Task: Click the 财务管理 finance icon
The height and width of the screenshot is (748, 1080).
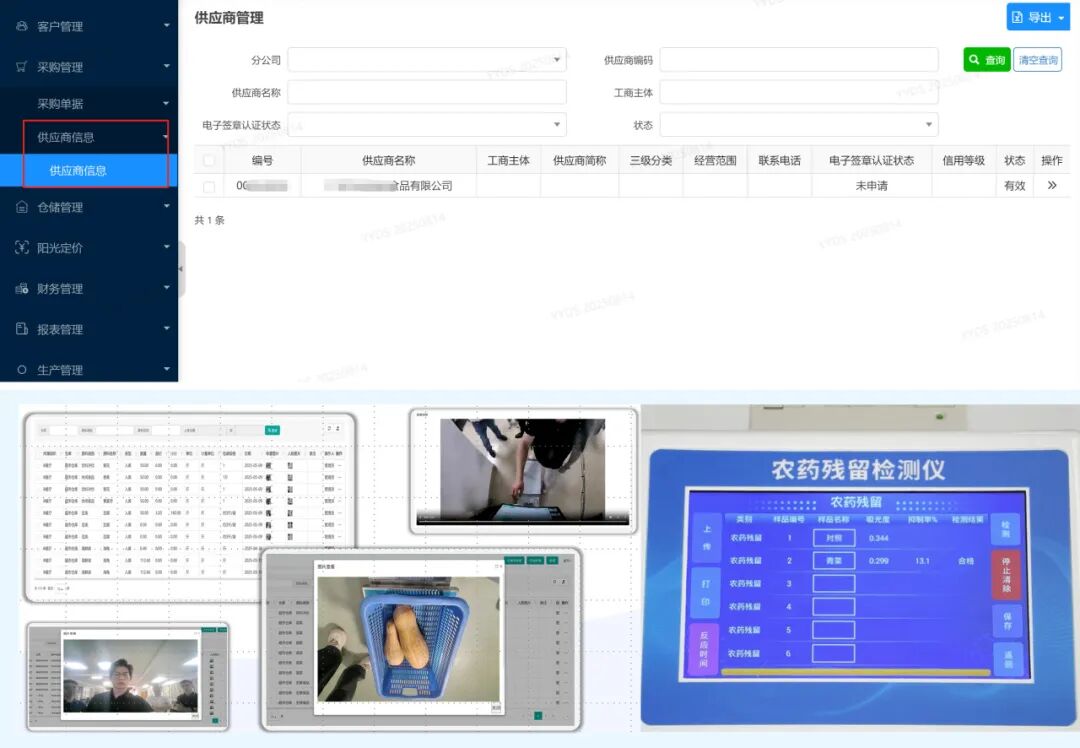Action: point(22,288)
